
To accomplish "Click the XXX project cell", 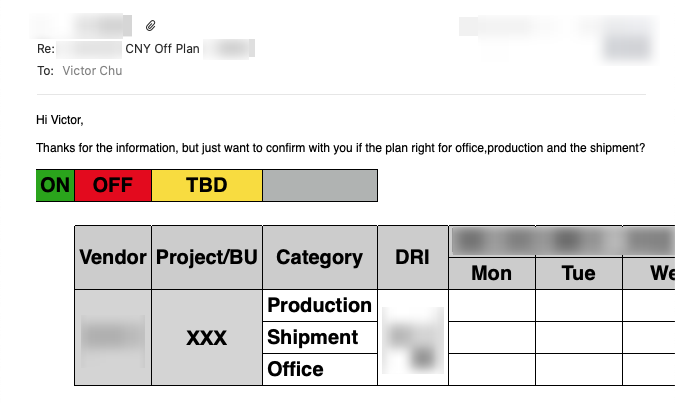I will click(207, 338).
